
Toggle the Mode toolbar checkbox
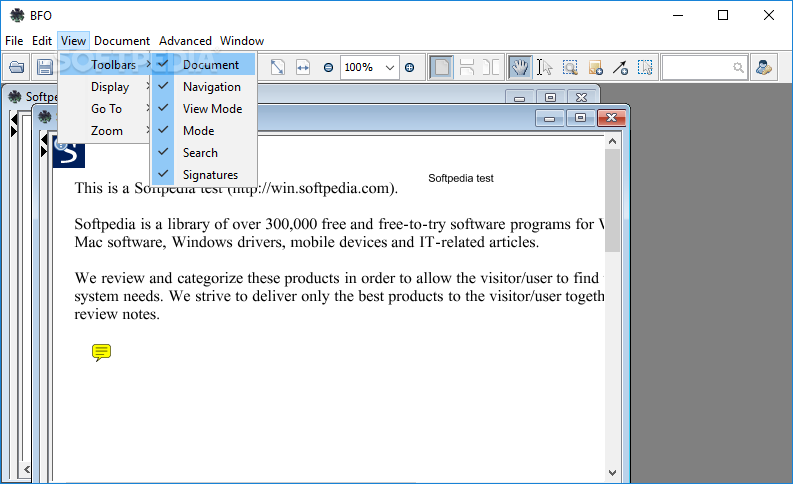coord(204,130)
